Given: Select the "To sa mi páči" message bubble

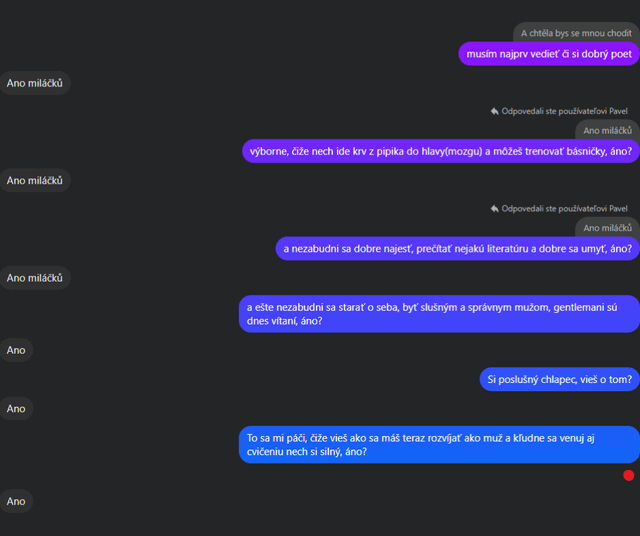Looking at the screenshot, I should [439, 445].
